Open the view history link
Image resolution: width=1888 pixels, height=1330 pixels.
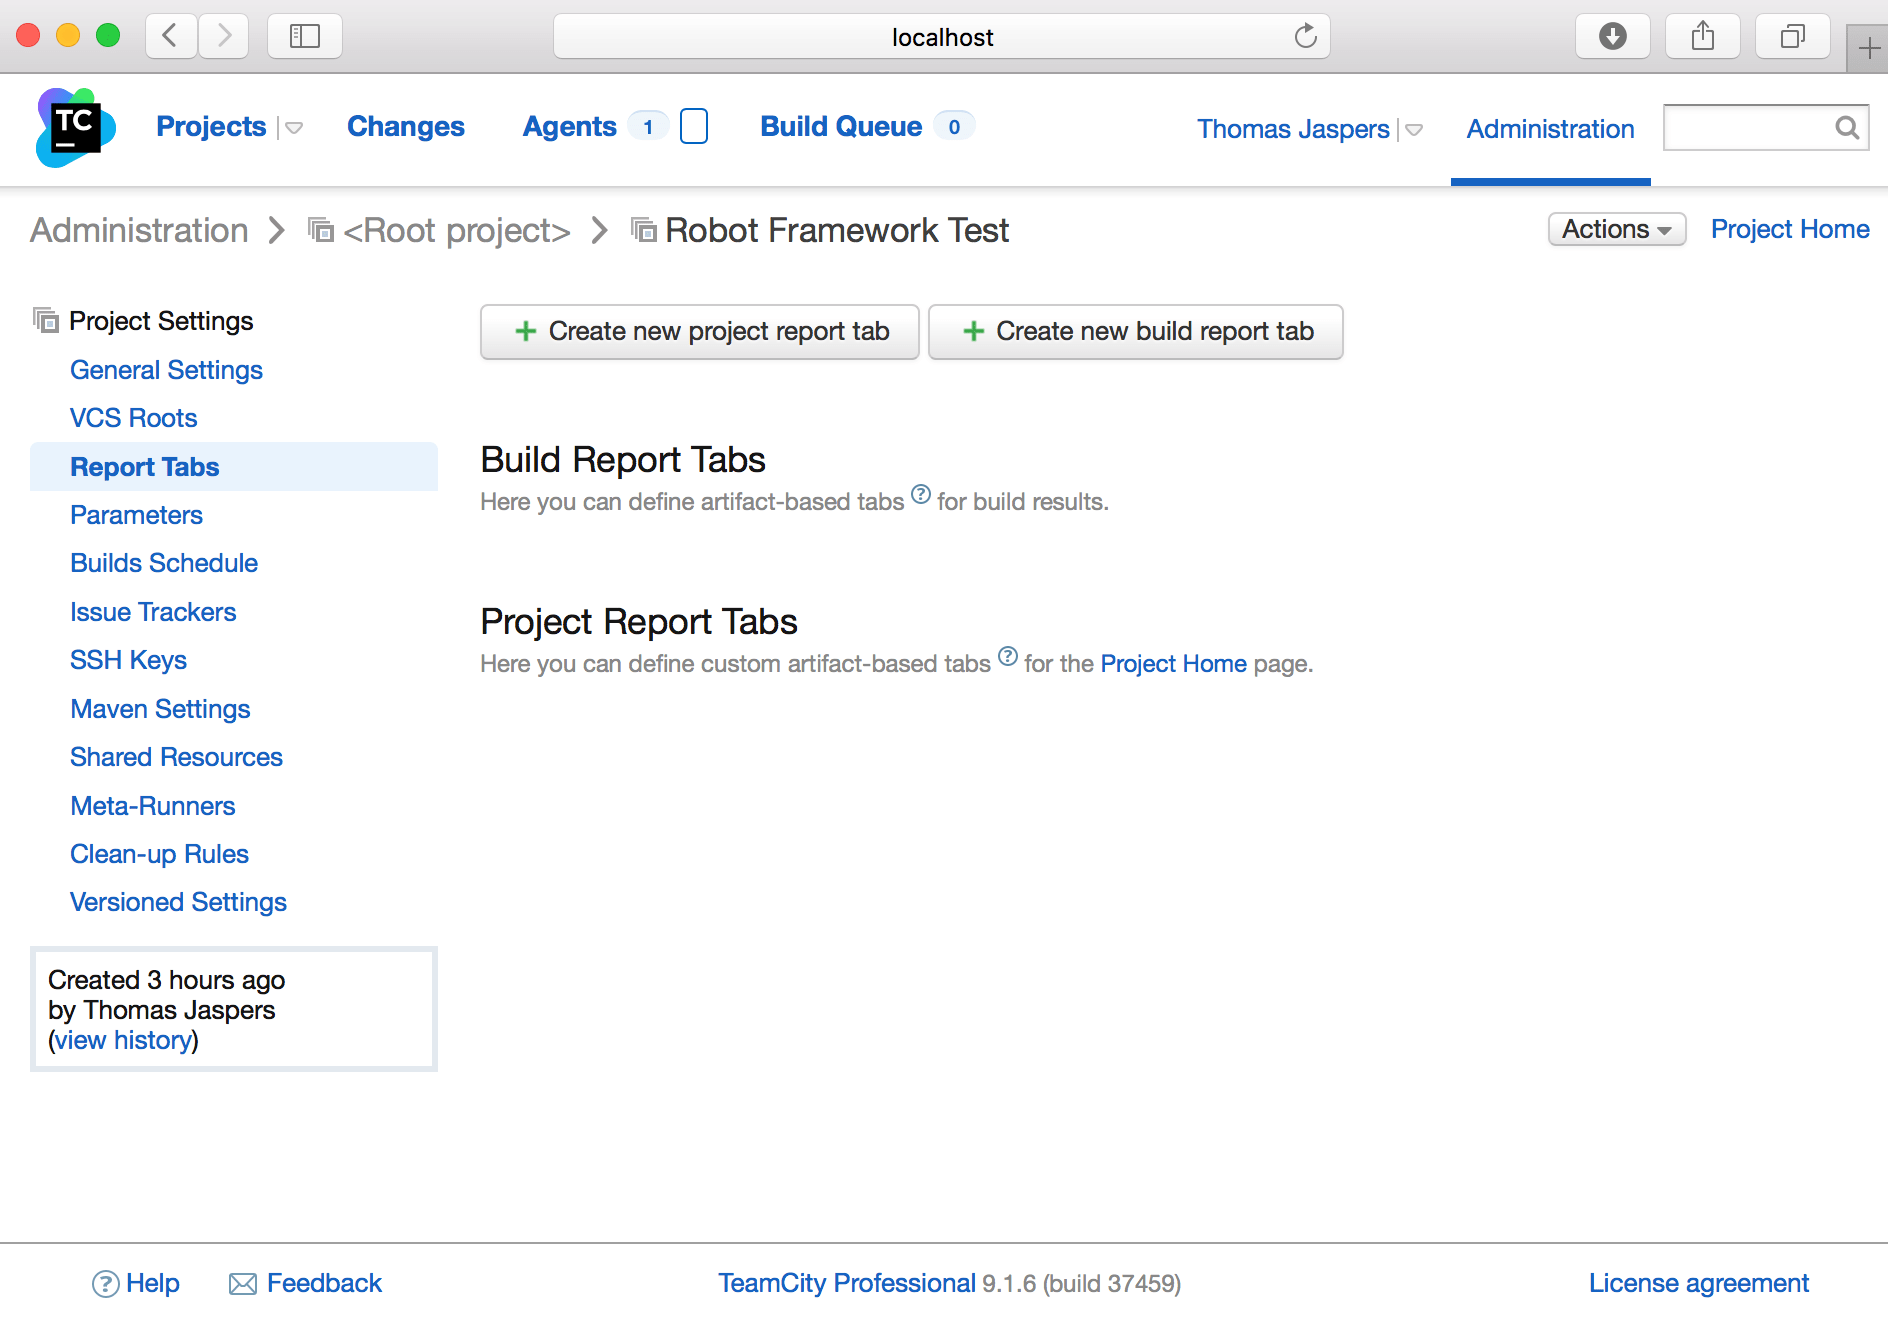tap(123, 1040)
